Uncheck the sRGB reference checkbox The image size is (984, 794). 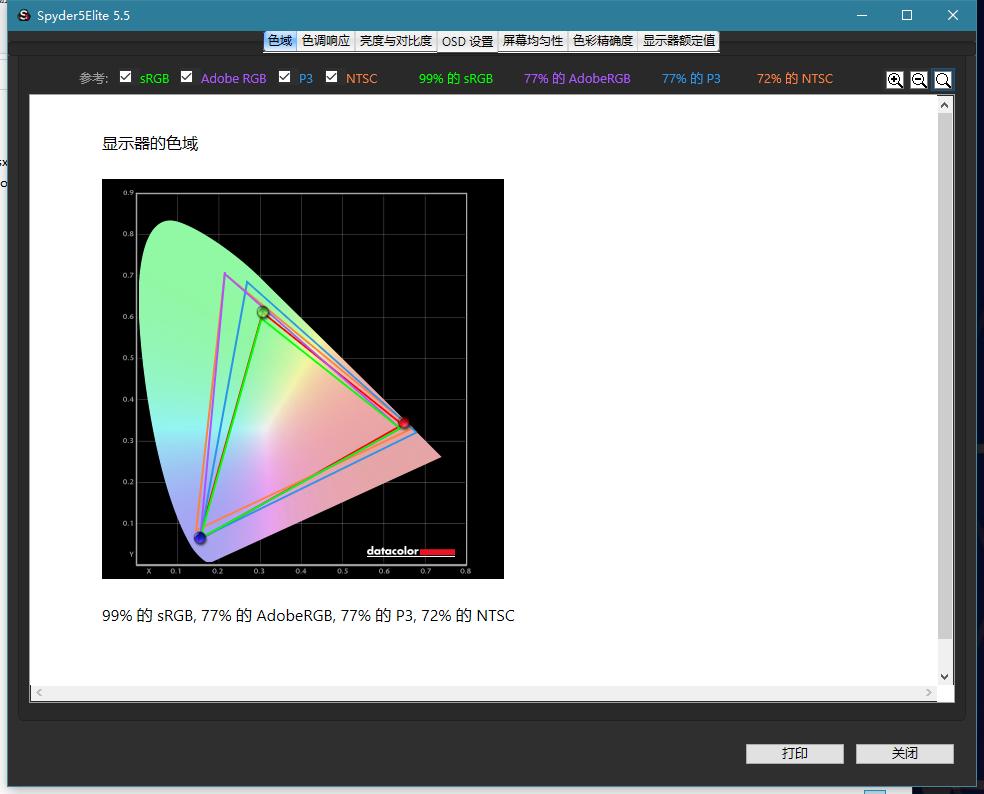click(x=125, y=77)
